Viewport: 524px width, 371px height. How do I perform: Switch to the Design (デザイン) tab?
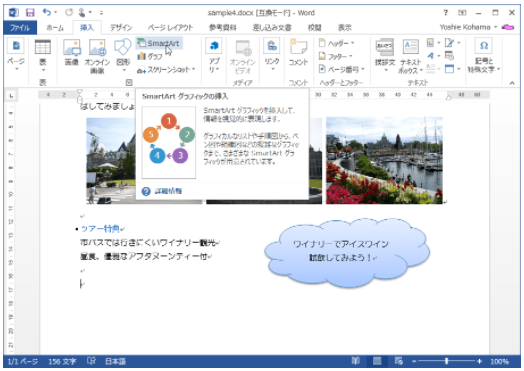(121, 28)
